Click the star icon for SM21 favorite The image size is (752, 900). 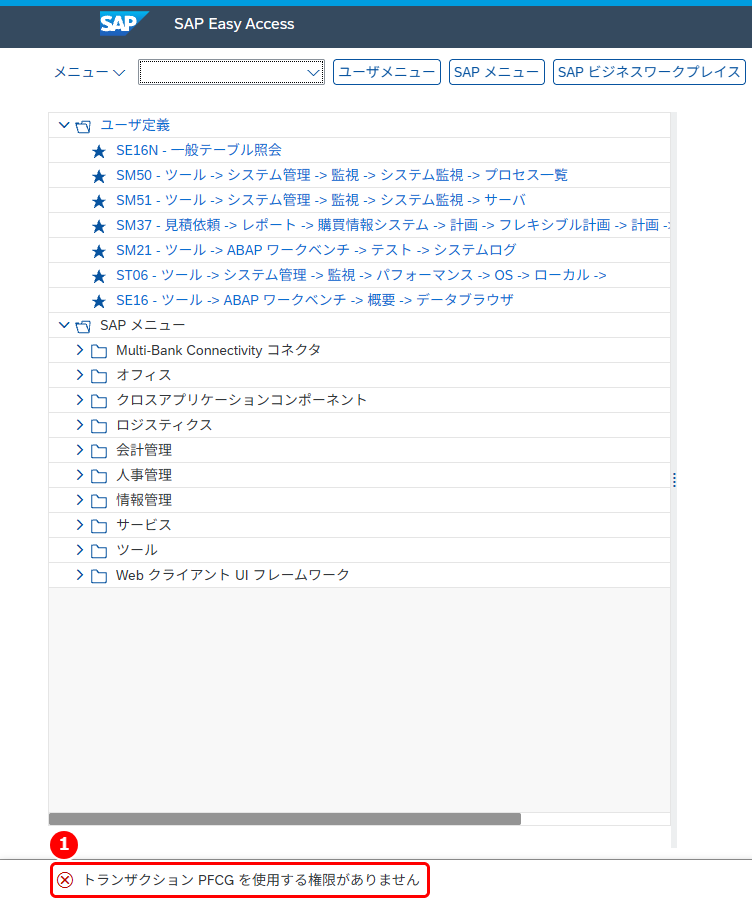point(99,251)
